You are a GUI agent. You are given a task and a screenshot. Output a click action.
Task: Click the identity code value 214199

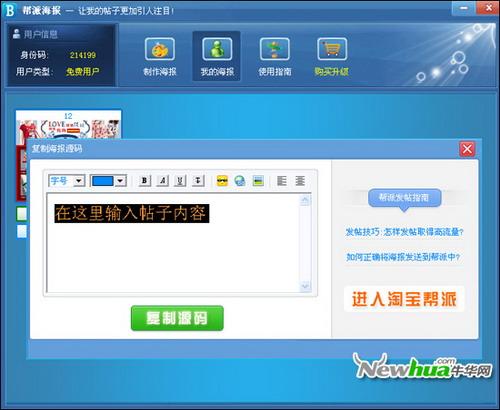(x=83, y=55)
